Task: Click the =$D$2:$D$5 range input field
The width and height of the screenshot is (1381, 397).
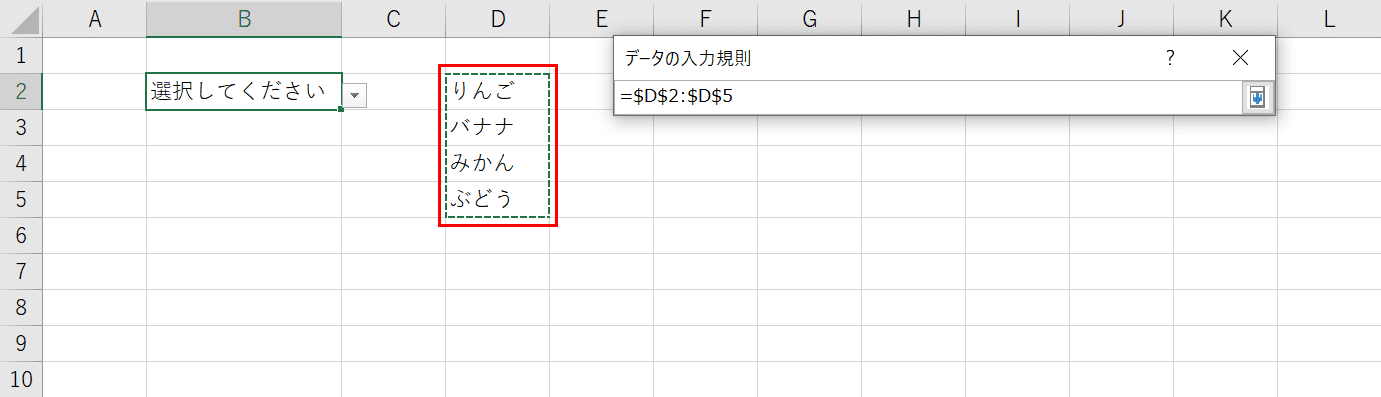Action: [x=928, y=98]
